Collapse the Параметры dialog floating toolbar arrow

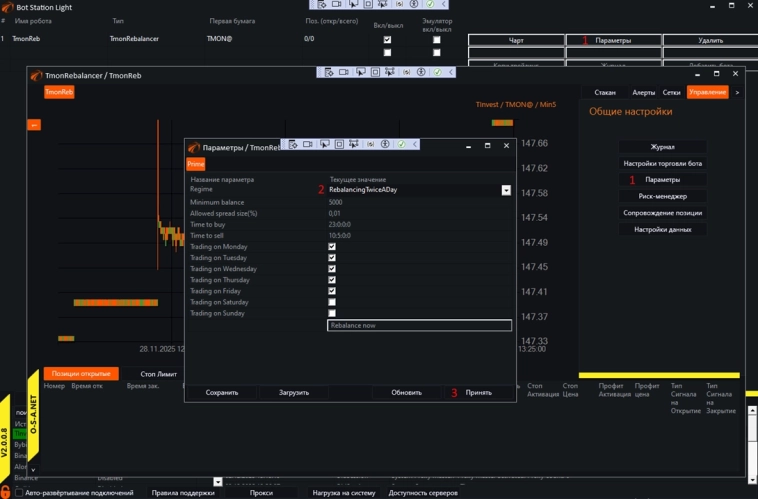(x=415, y=144)
